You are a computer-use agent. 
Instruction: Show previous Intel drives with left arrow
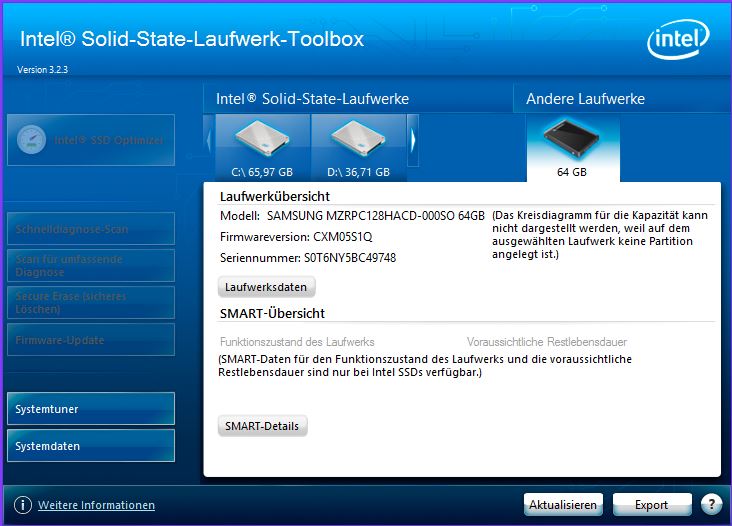pos(209,140)
